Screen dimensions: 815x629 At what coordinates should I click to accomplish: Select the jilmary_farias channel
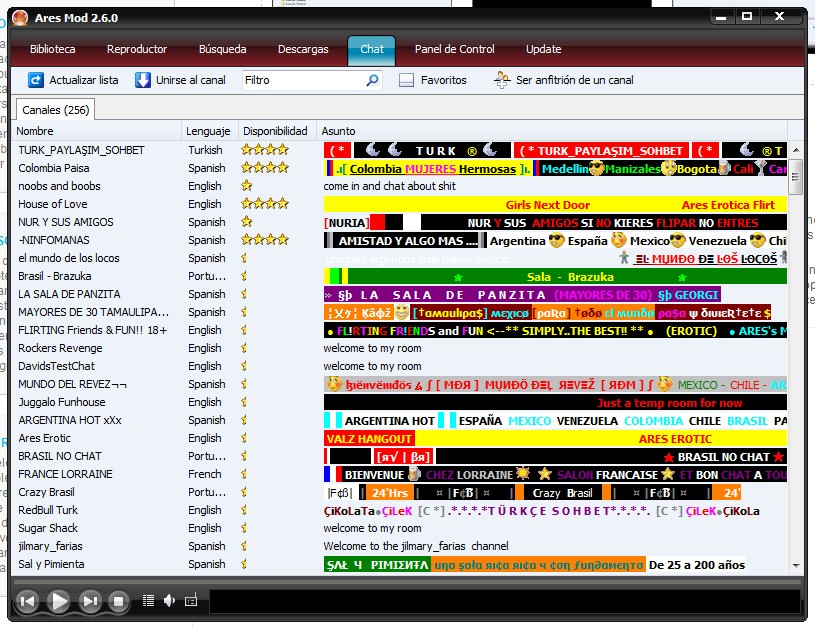tap(399, 546)
